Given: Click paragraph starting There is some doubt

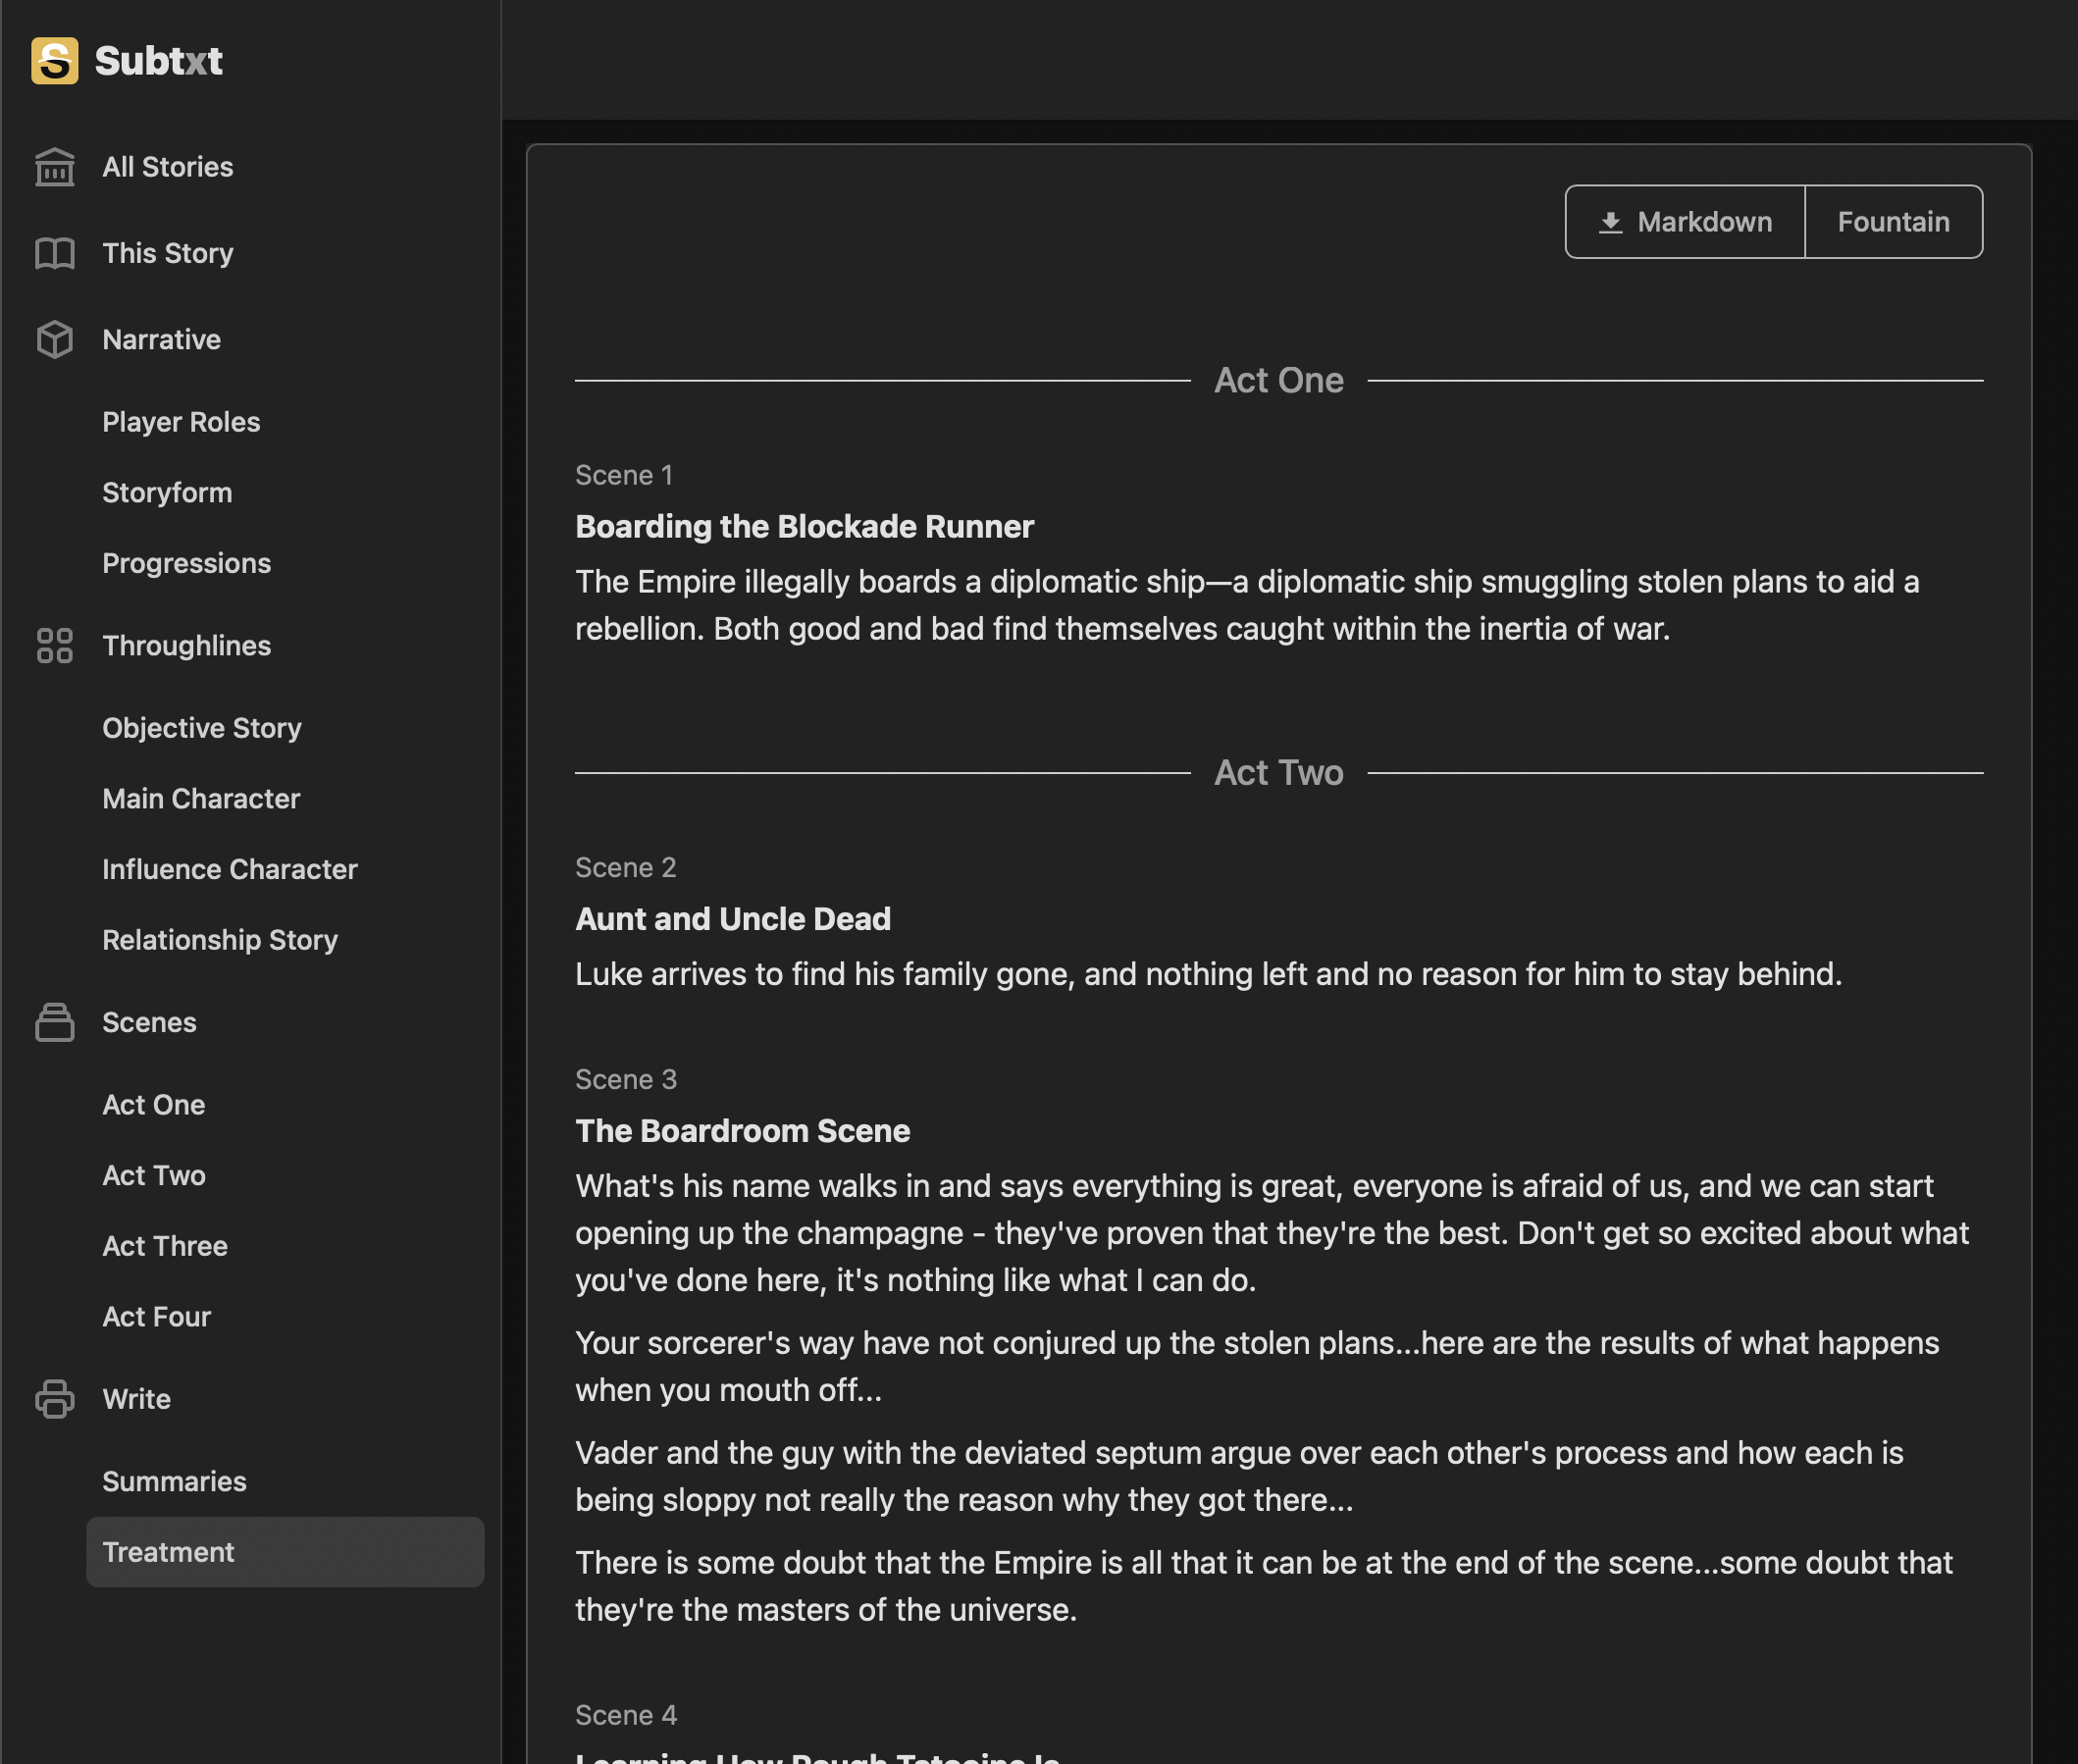Looking at the screenshot, I should [x=1264, y=1586].
